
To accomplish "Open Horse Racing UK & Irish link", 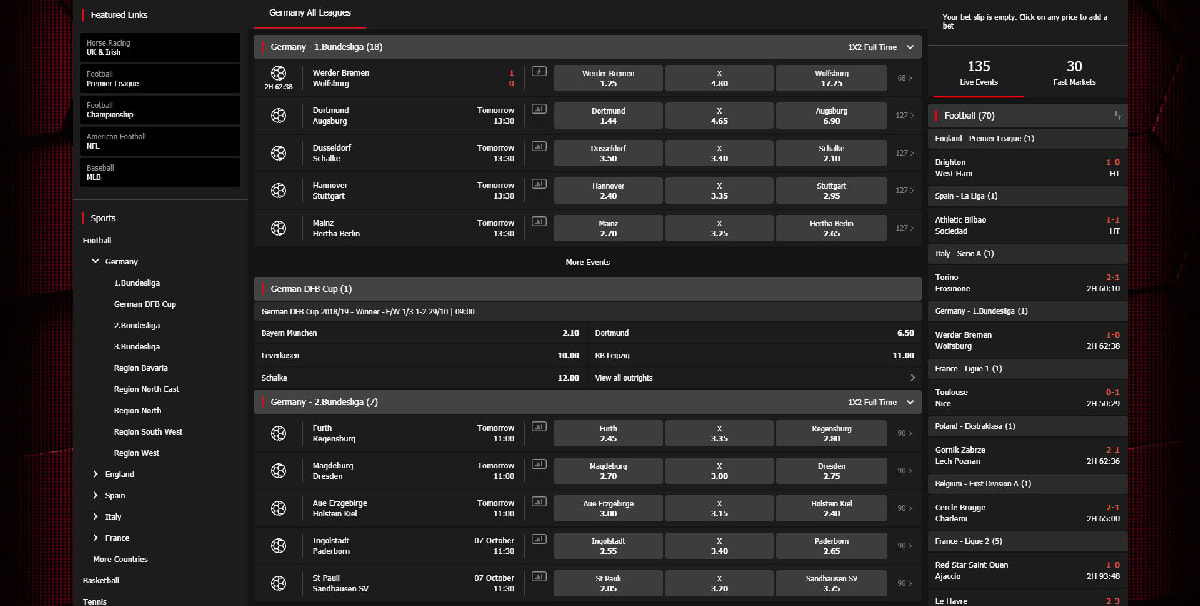I will coord(160,47).
